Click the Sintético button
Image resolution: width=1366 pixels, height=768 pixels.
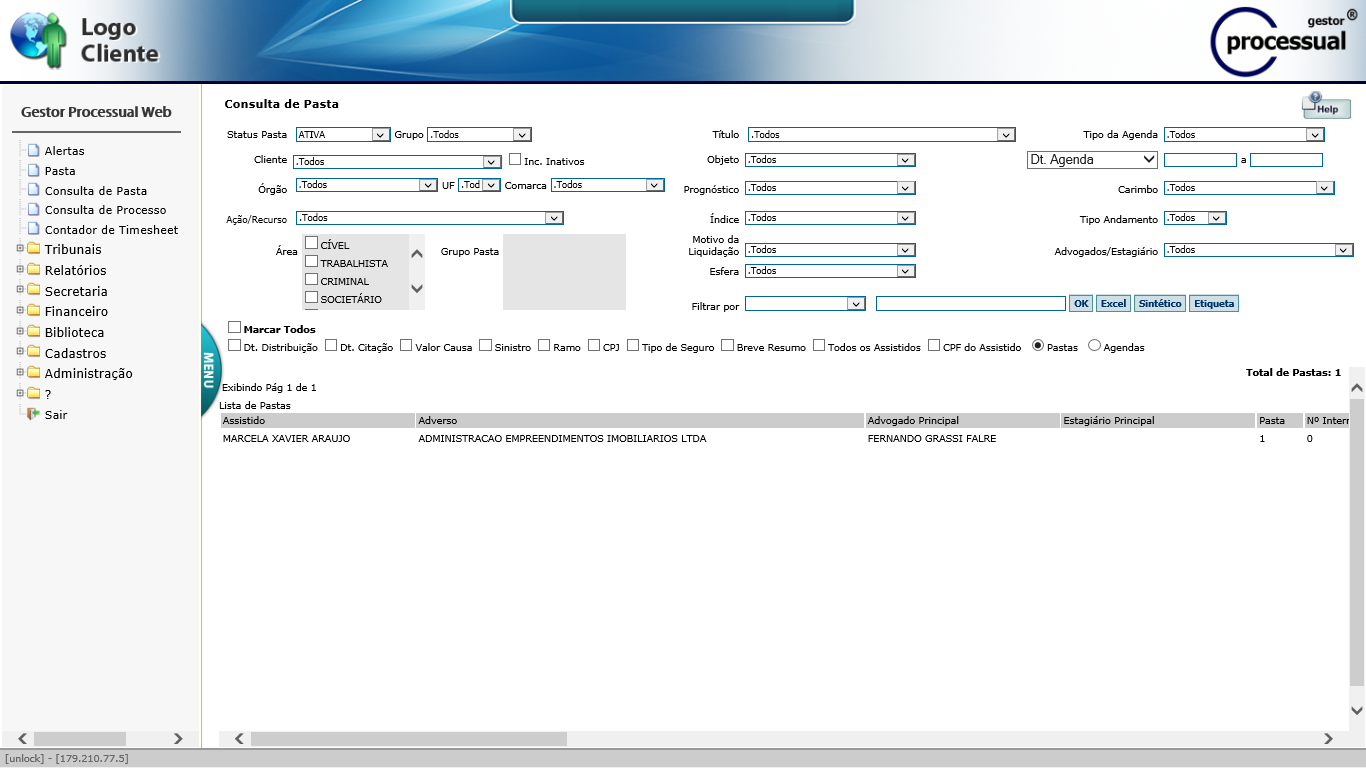[x=1160, y=304]
